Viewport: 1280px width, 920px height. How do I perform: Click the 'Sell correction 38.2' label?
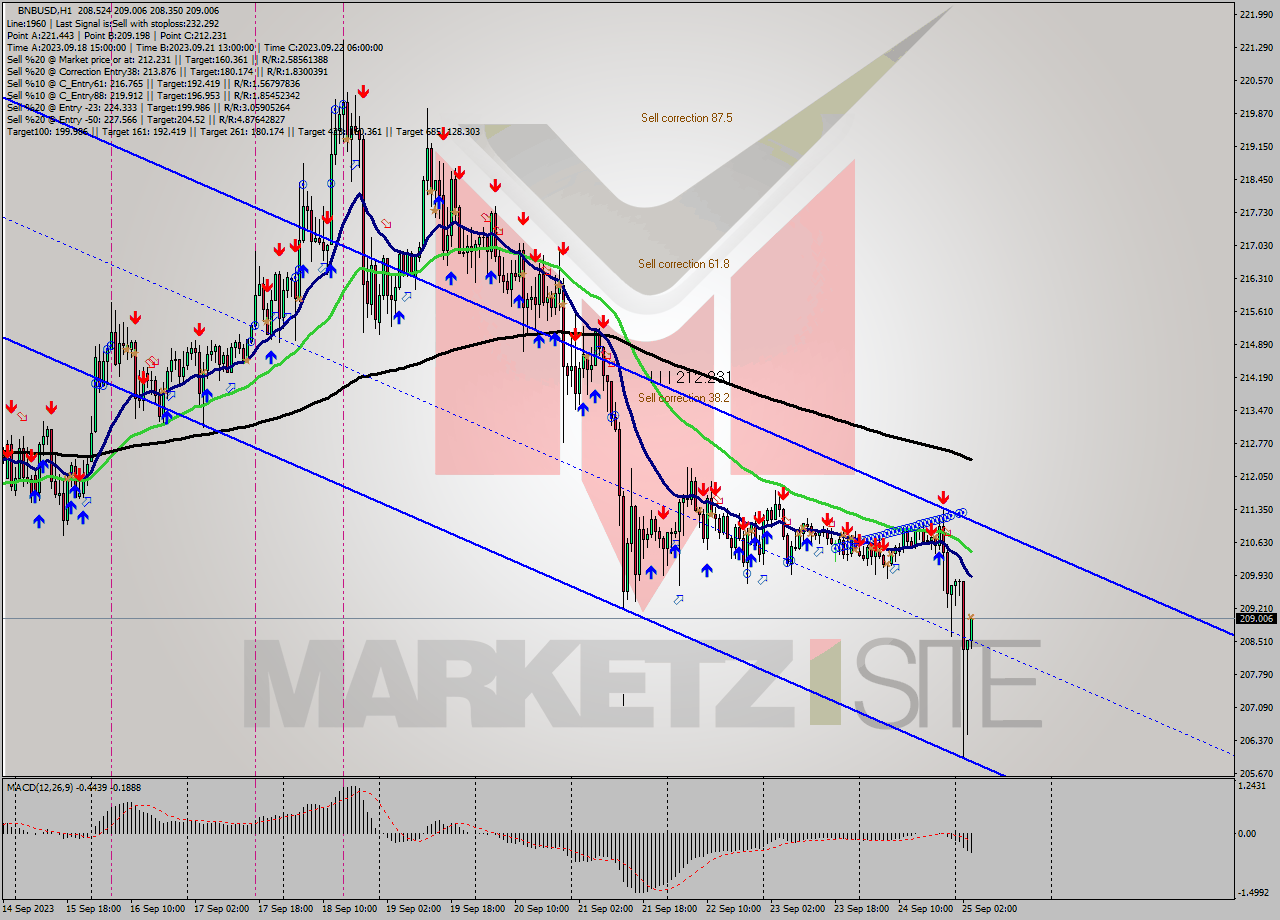684,398
